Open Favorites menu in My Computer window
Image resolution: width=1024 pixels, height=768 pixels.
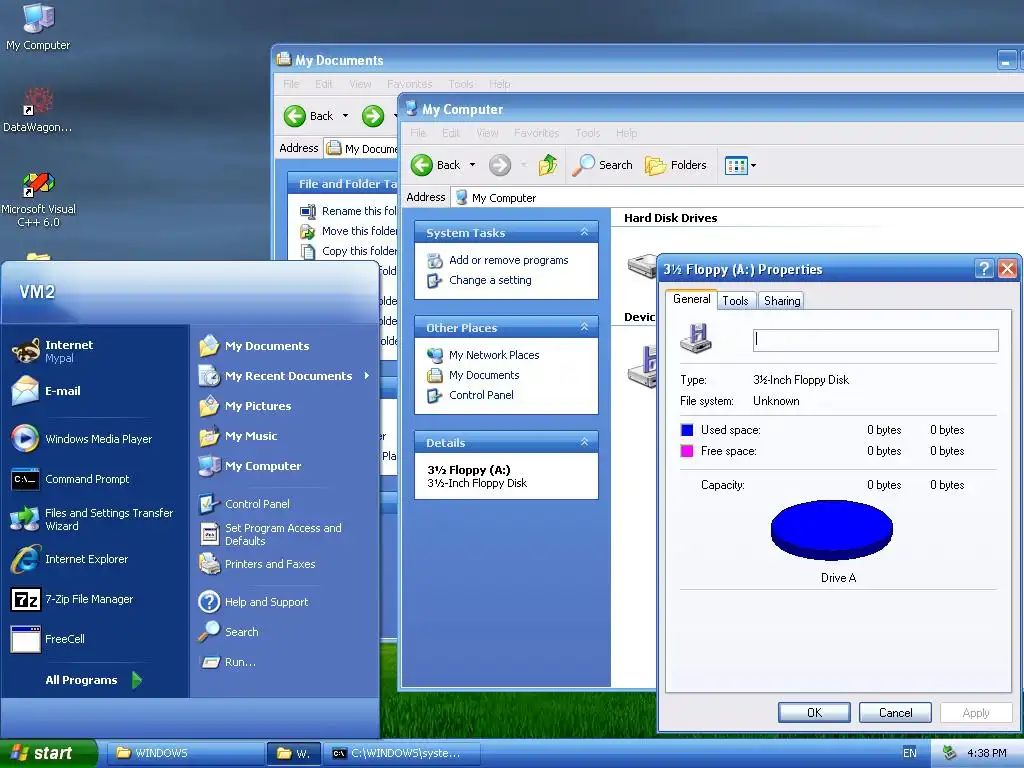[536, 133]
